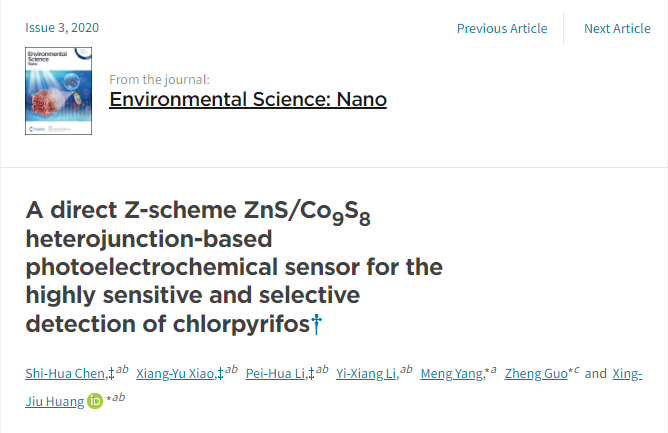Click the Pei-Hua Li author name
Image resolution: width=668 pixels, height=433 pixels.
[276, 373]
